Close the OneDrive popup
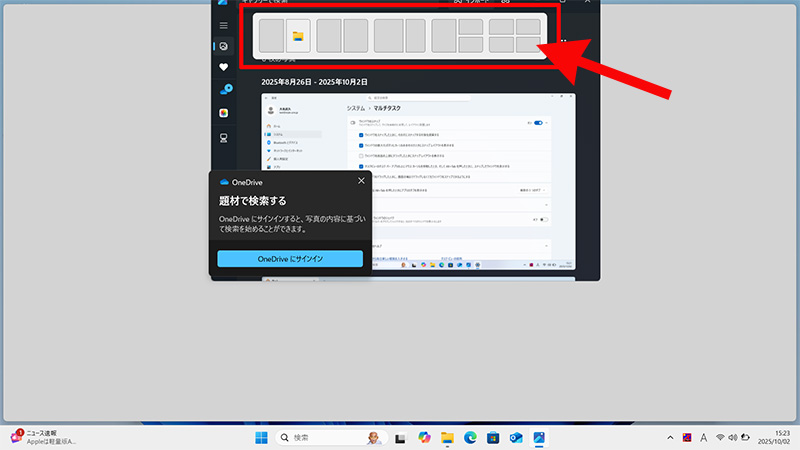 (361, 181)
